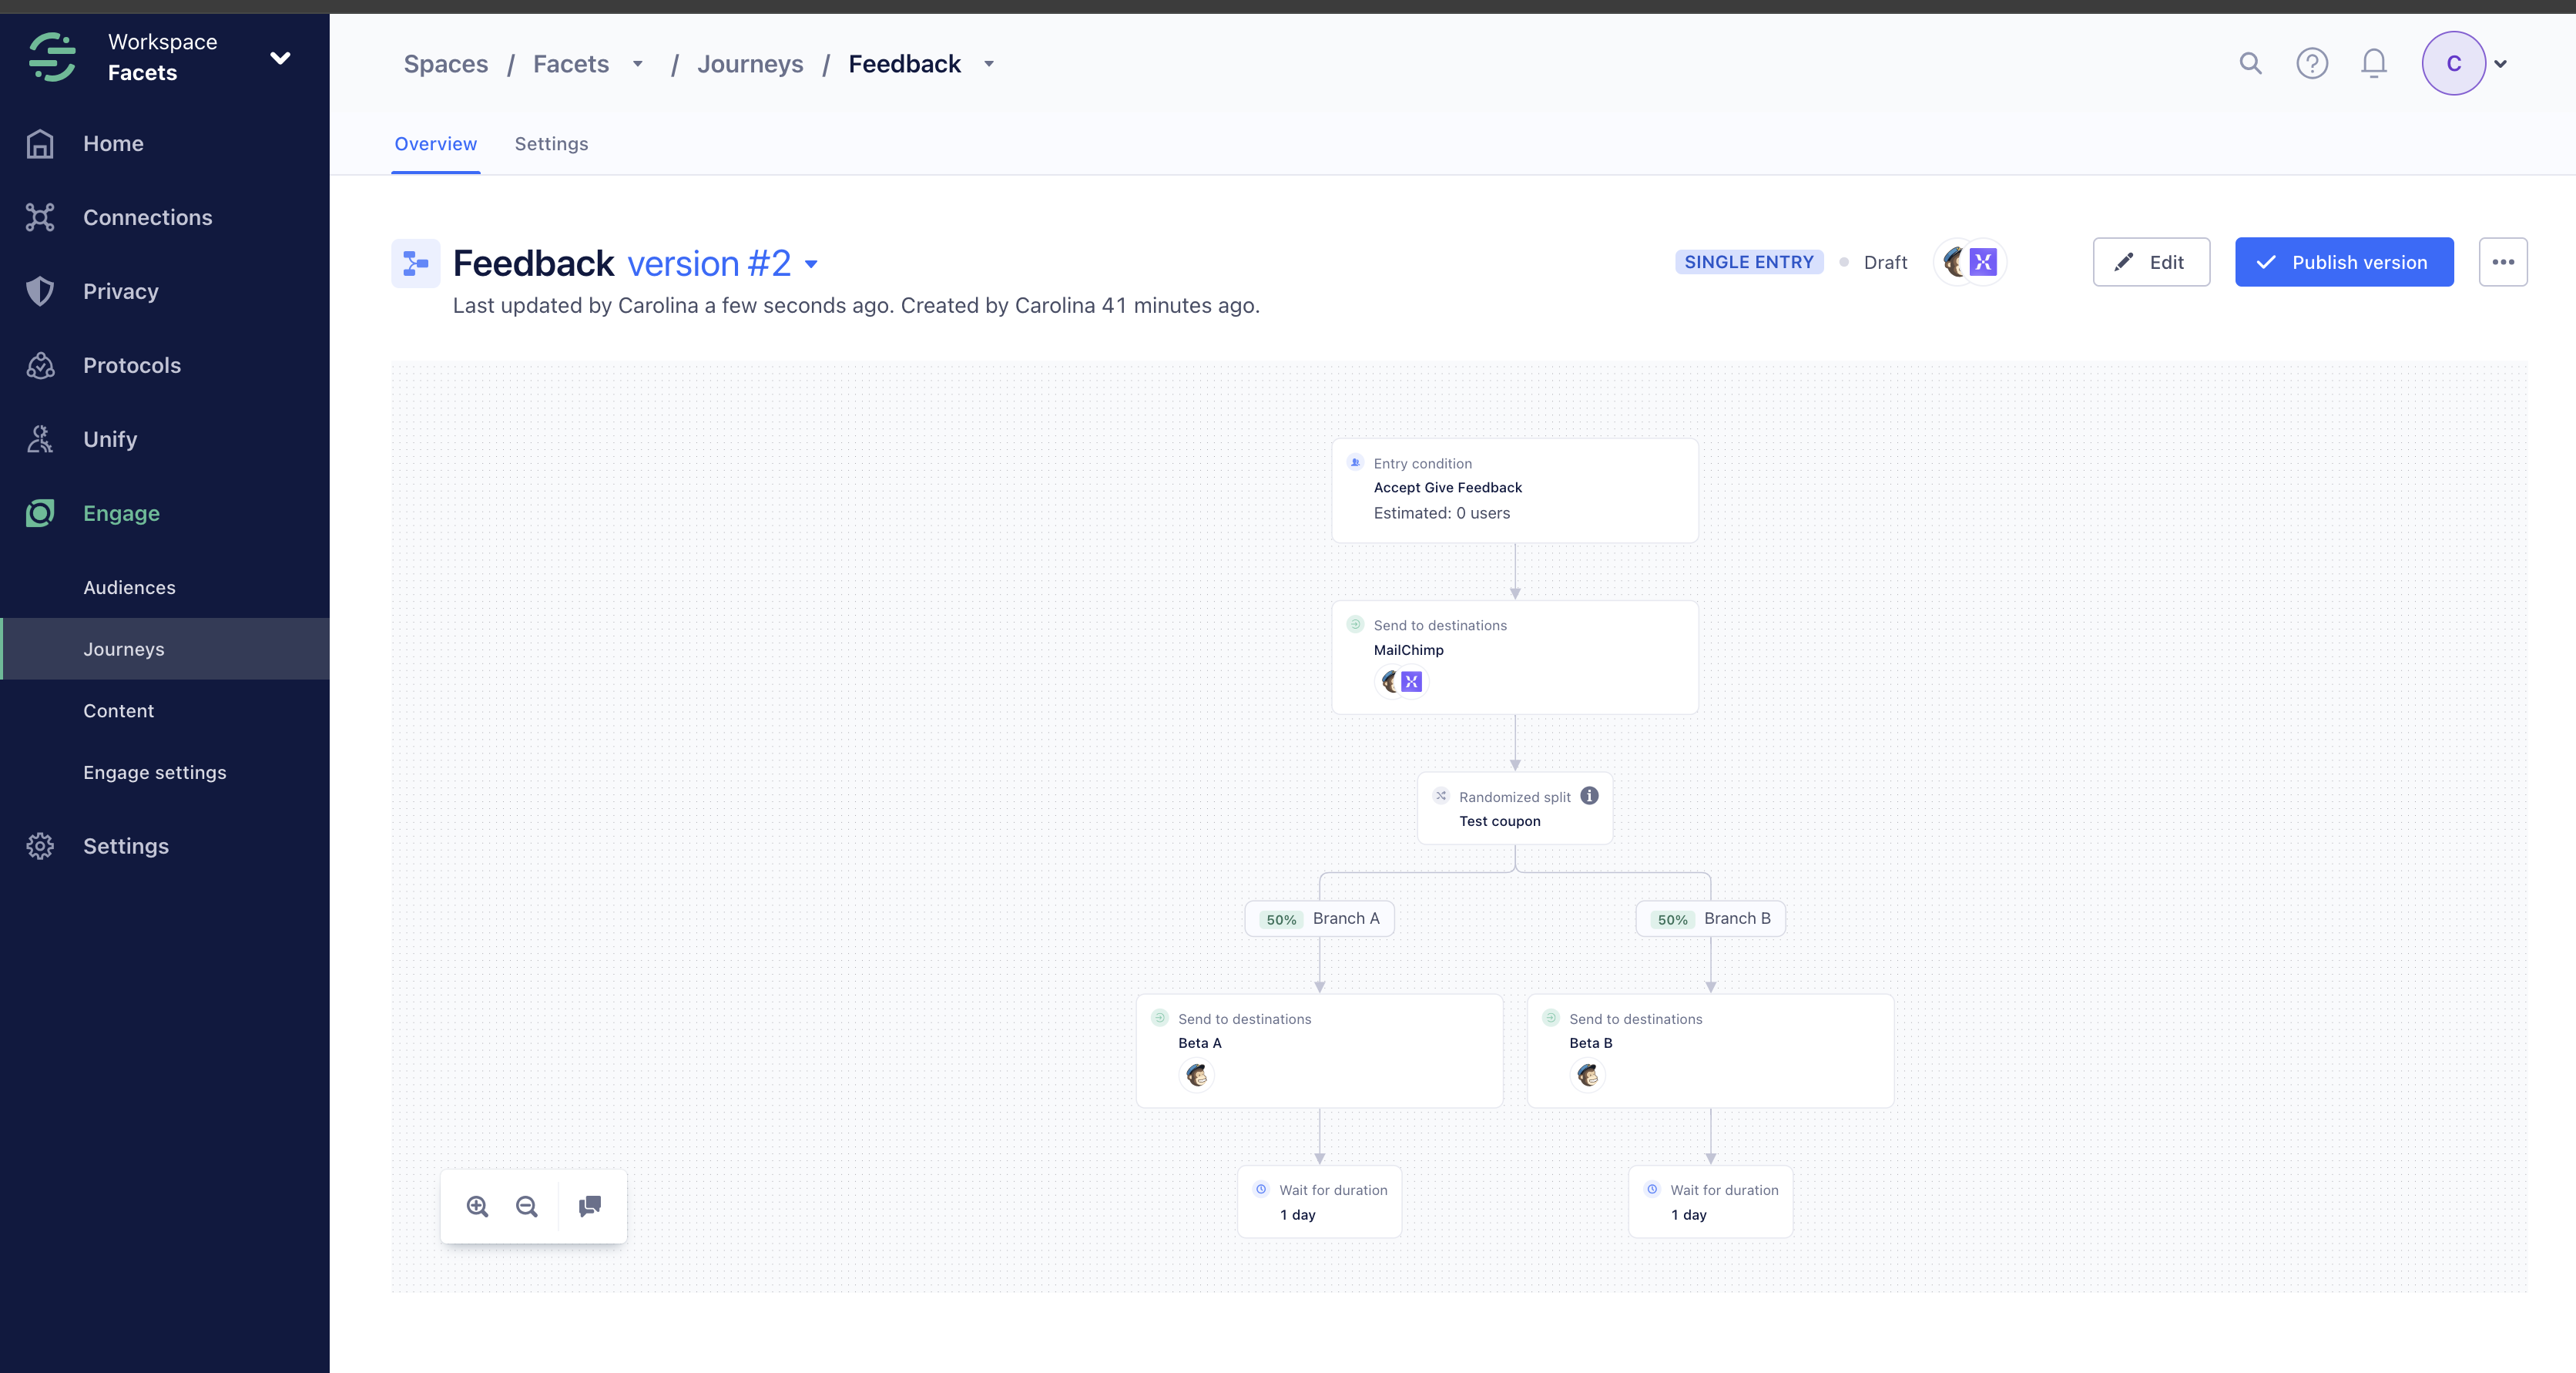
Task: Open the version #2 dropdown
Action: [x=812, y=264]
